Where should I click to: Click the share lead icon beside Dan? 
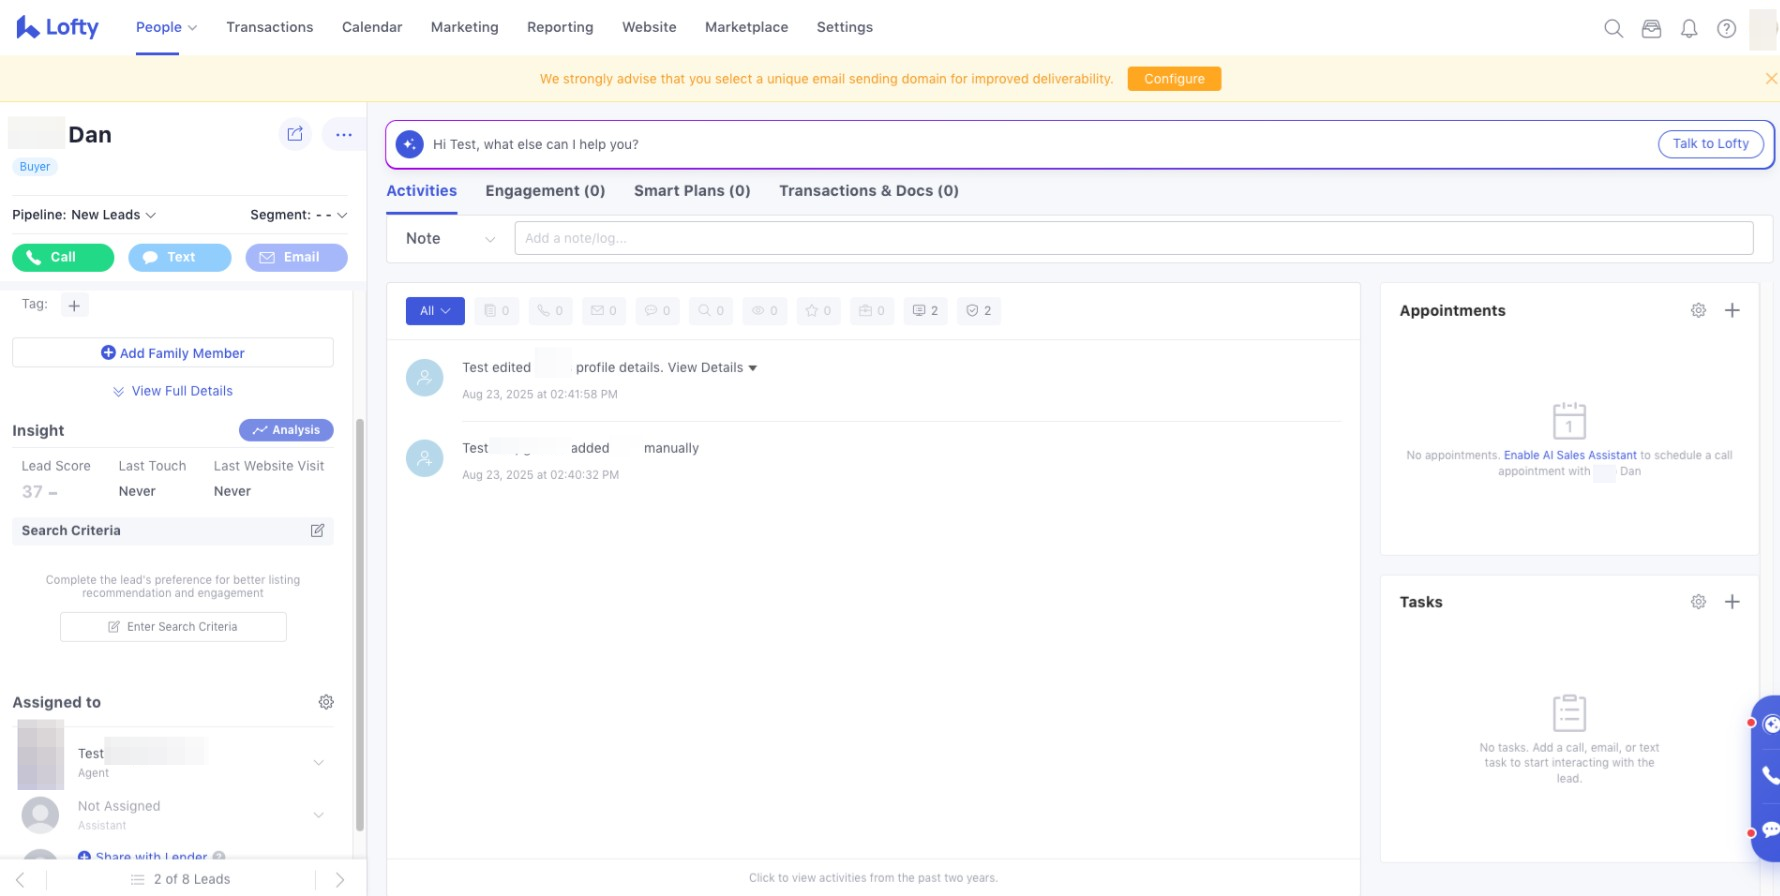[x=295, y=134]
